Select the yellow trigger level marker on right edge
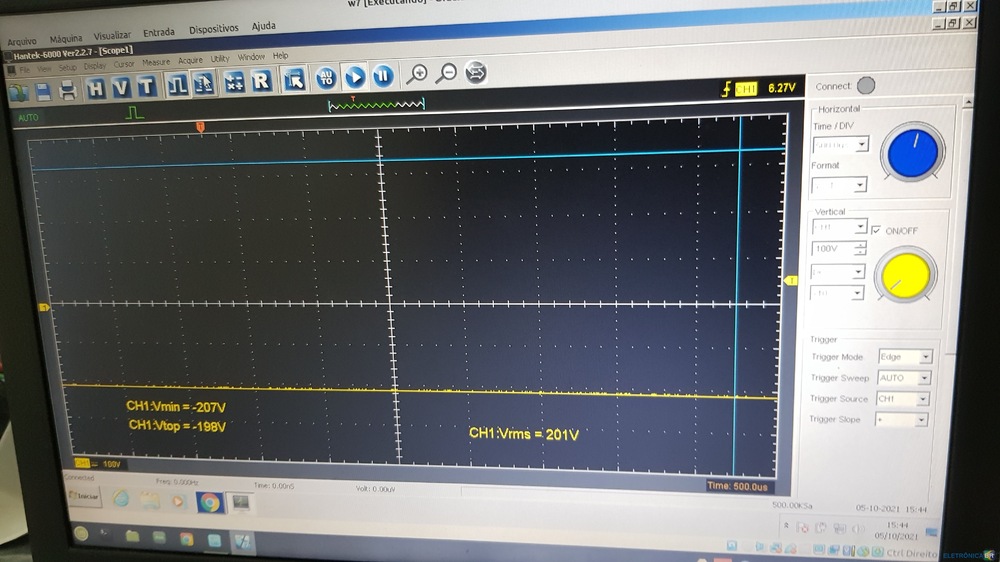This screenshot has height=562, width=1000. point(791,281)
